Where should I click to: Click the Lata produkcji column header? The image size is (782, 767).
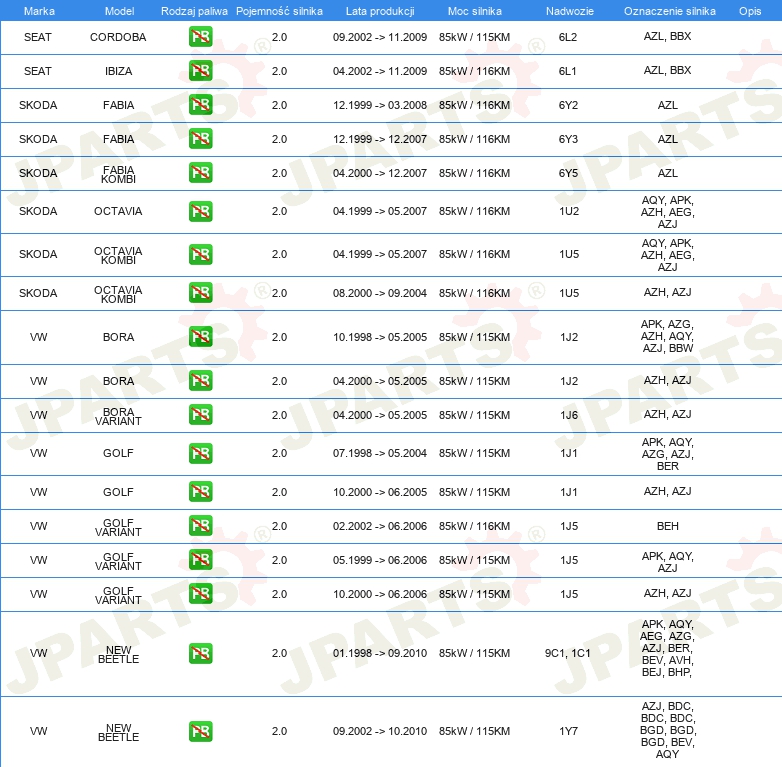click(380, 11)
